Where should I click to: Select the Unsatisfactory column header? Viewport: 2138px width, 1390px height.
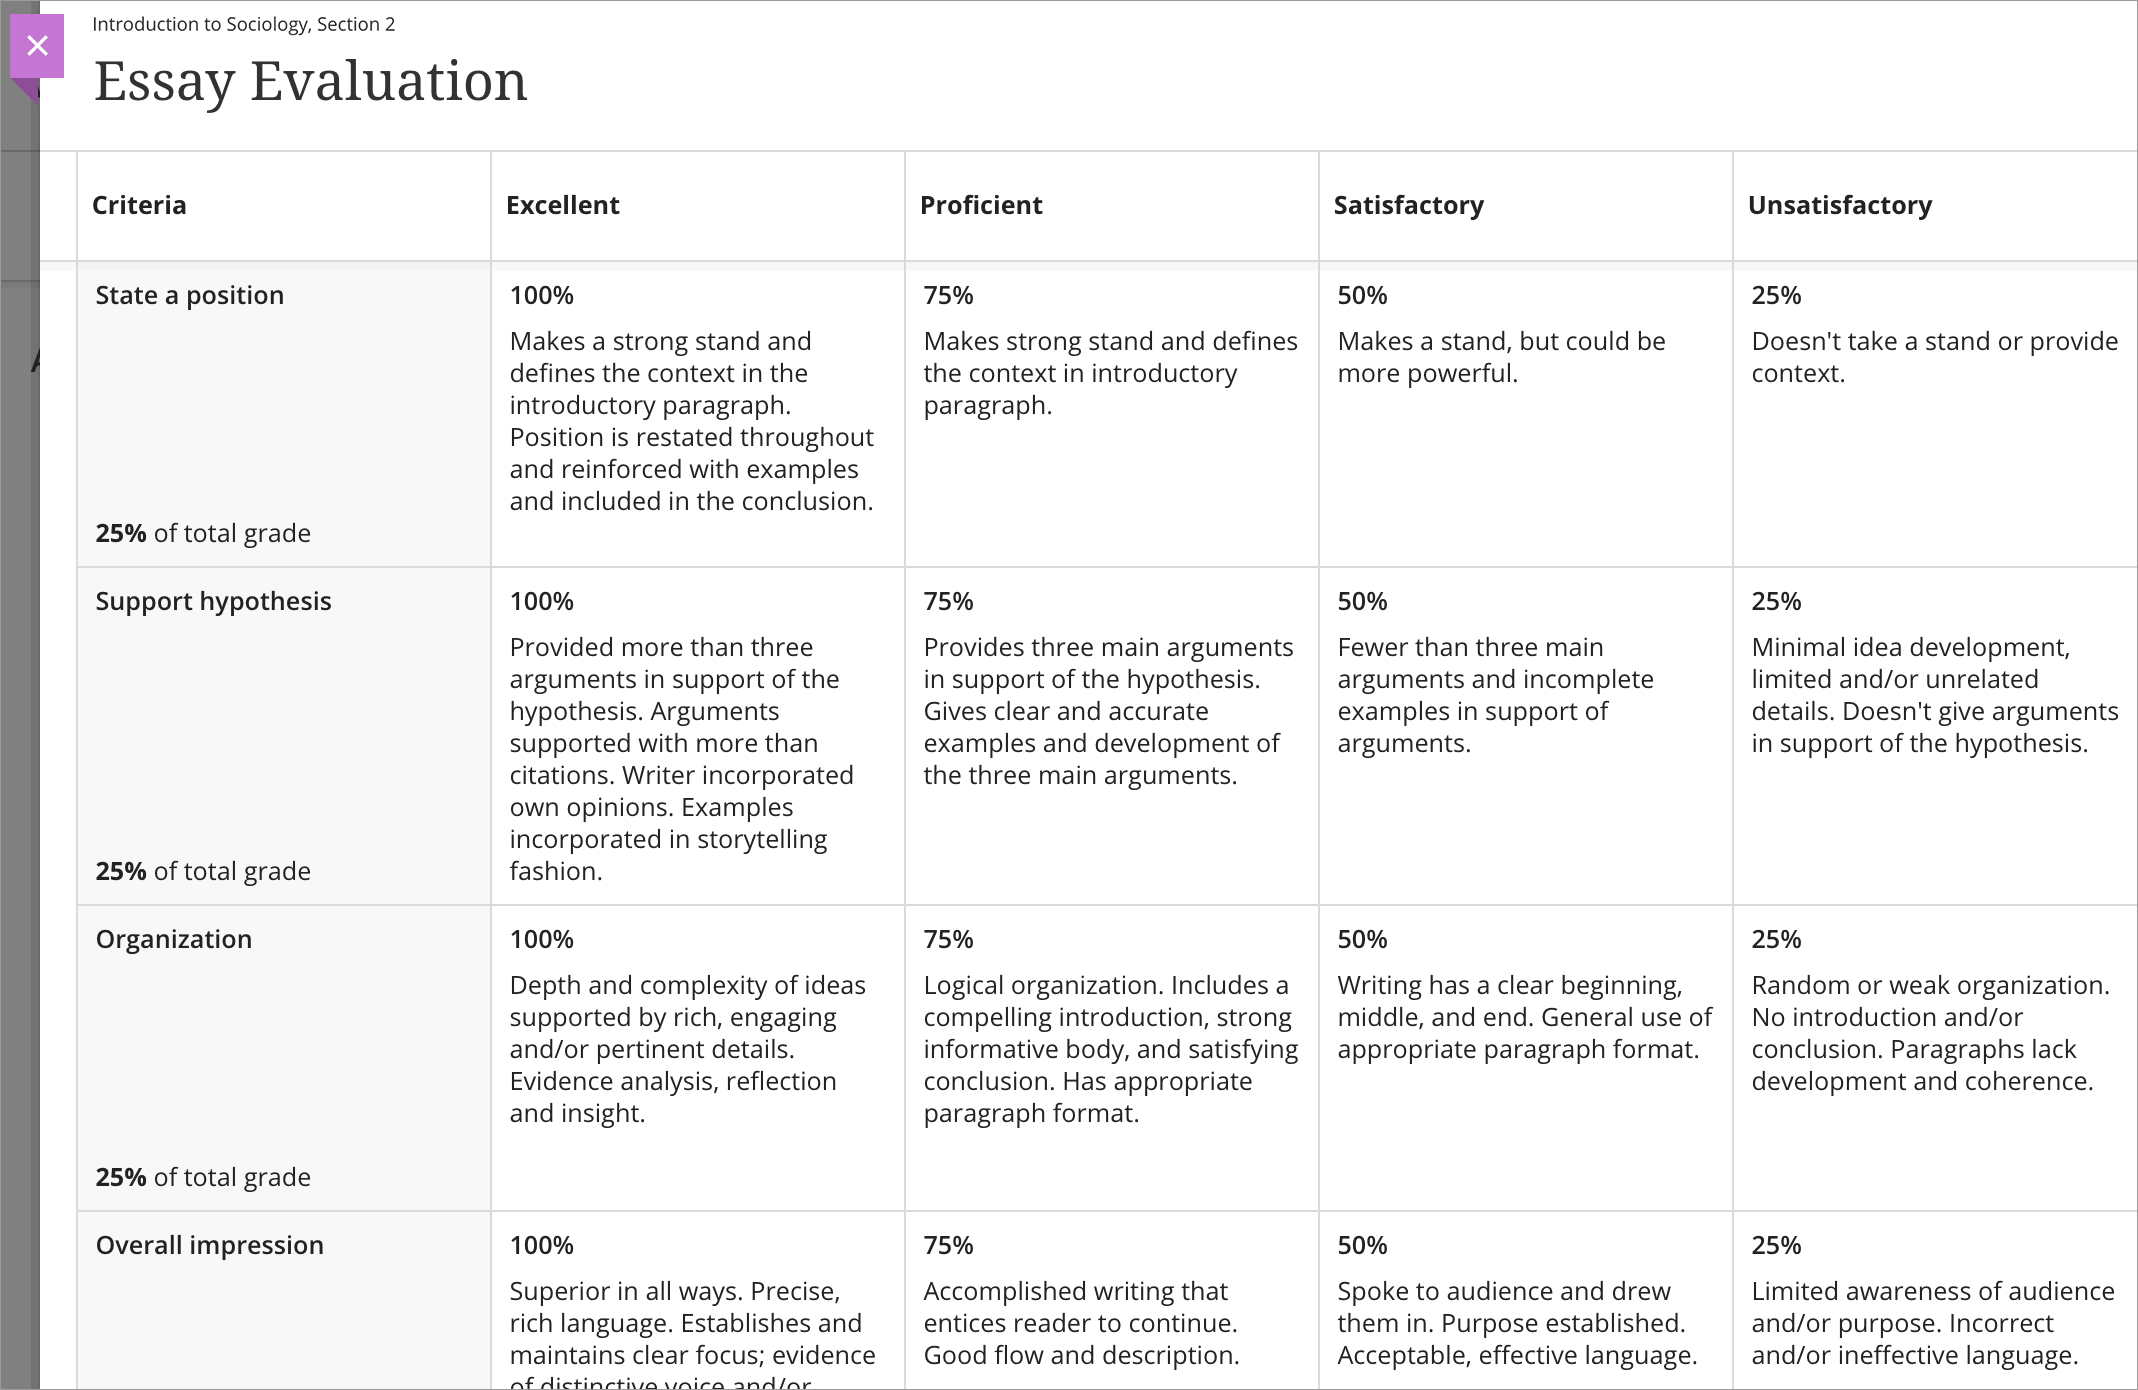pyautogui.click(x=1840, y=205)
